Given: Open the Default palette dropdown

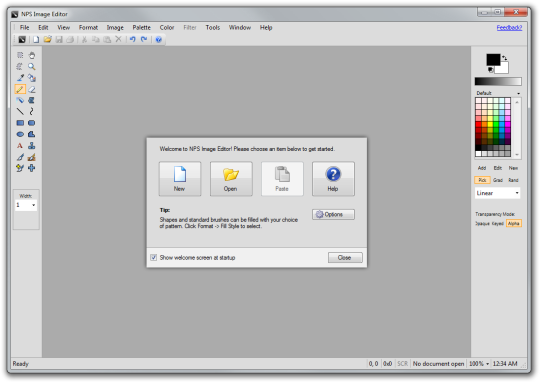Looking at the screenshot, I should (x=498, y=93).
